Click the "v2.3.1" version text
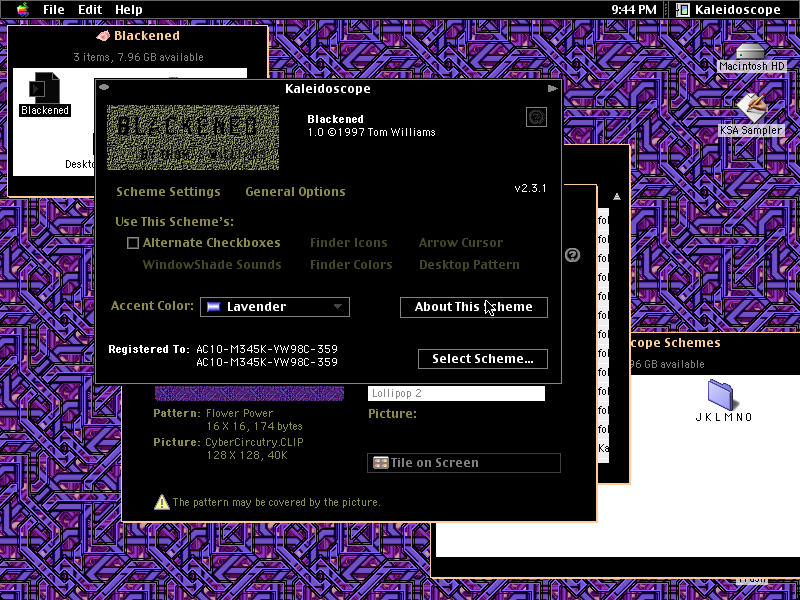 click(x=531, y=188)
